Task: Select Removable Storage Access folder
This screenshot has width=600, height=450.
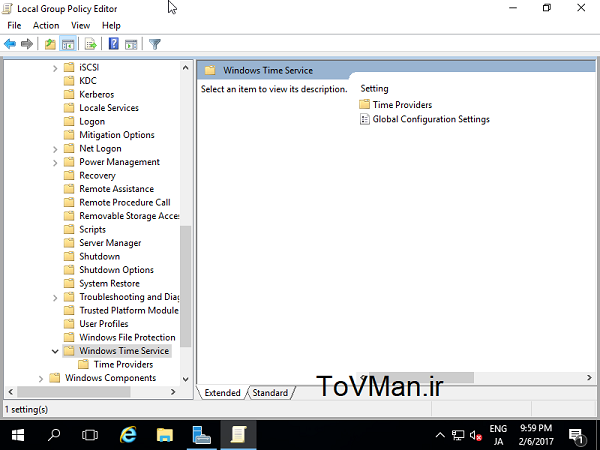Action: [x=129, y=216]
